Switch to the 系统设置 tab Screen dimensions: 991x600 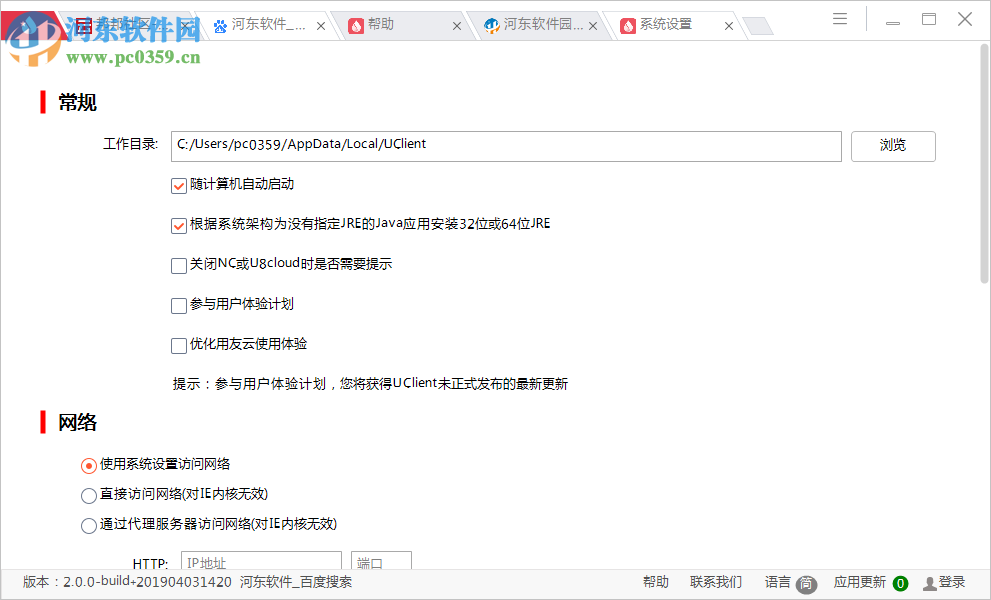(x=665, y=25)
